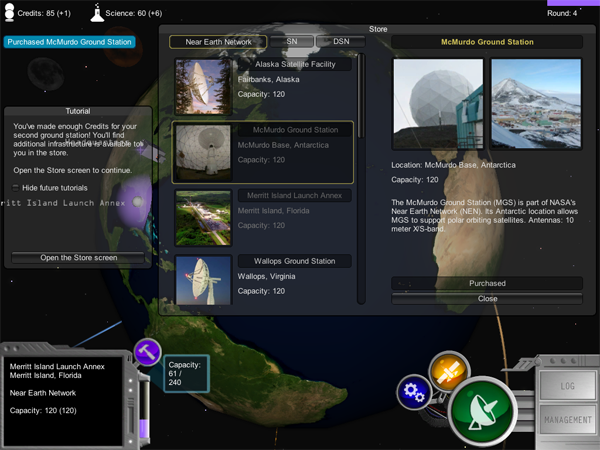
Task: Select Alaska Satellite Facility in store list
Action: click(x=263, y=86)
